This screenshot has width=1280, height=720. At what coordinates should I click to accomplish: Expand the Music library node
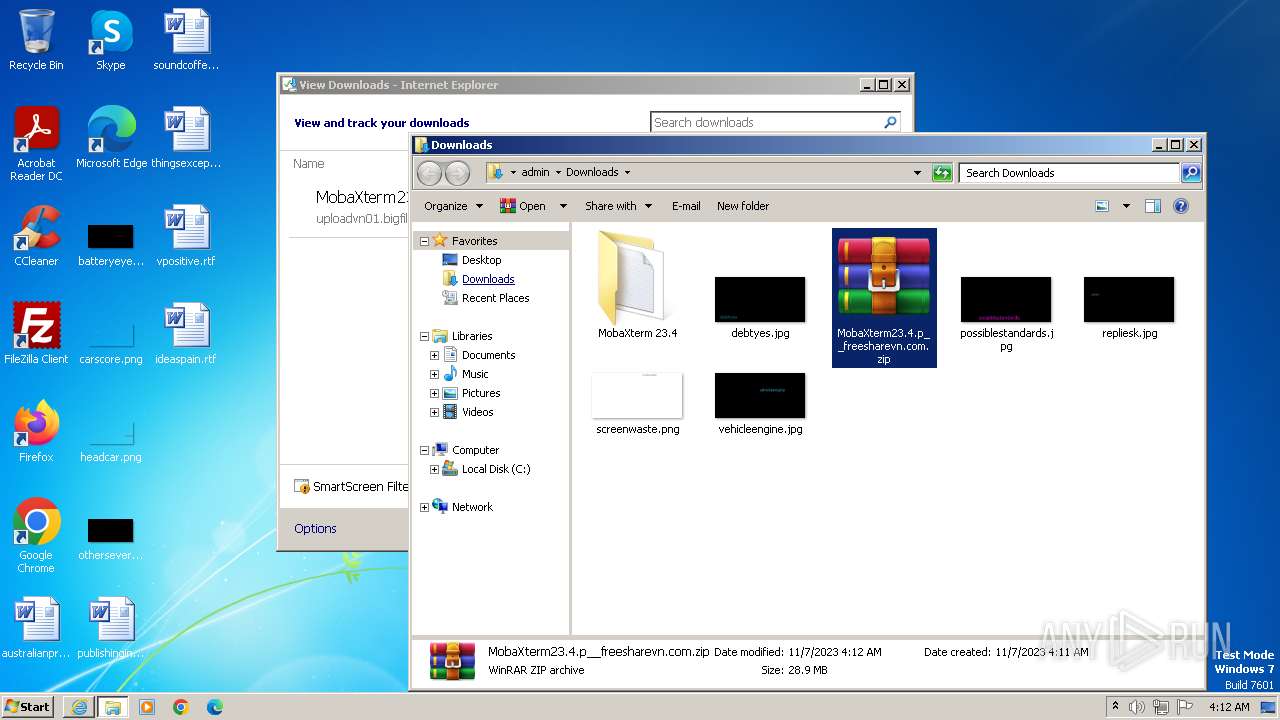pos(434,374)
